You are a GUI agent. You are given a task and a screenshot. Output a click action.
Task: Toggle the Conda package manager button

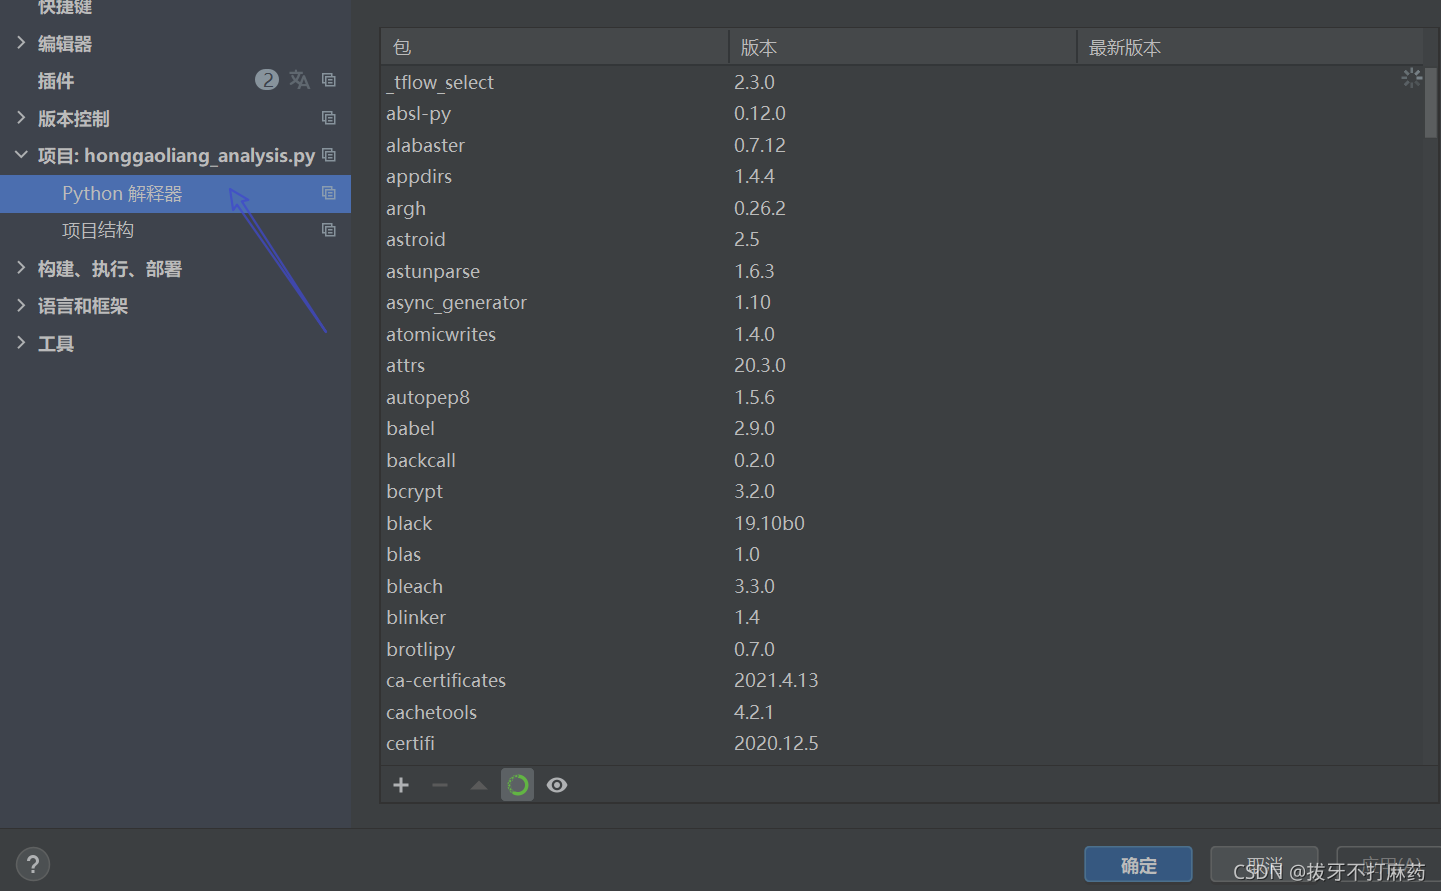(517, 785)
